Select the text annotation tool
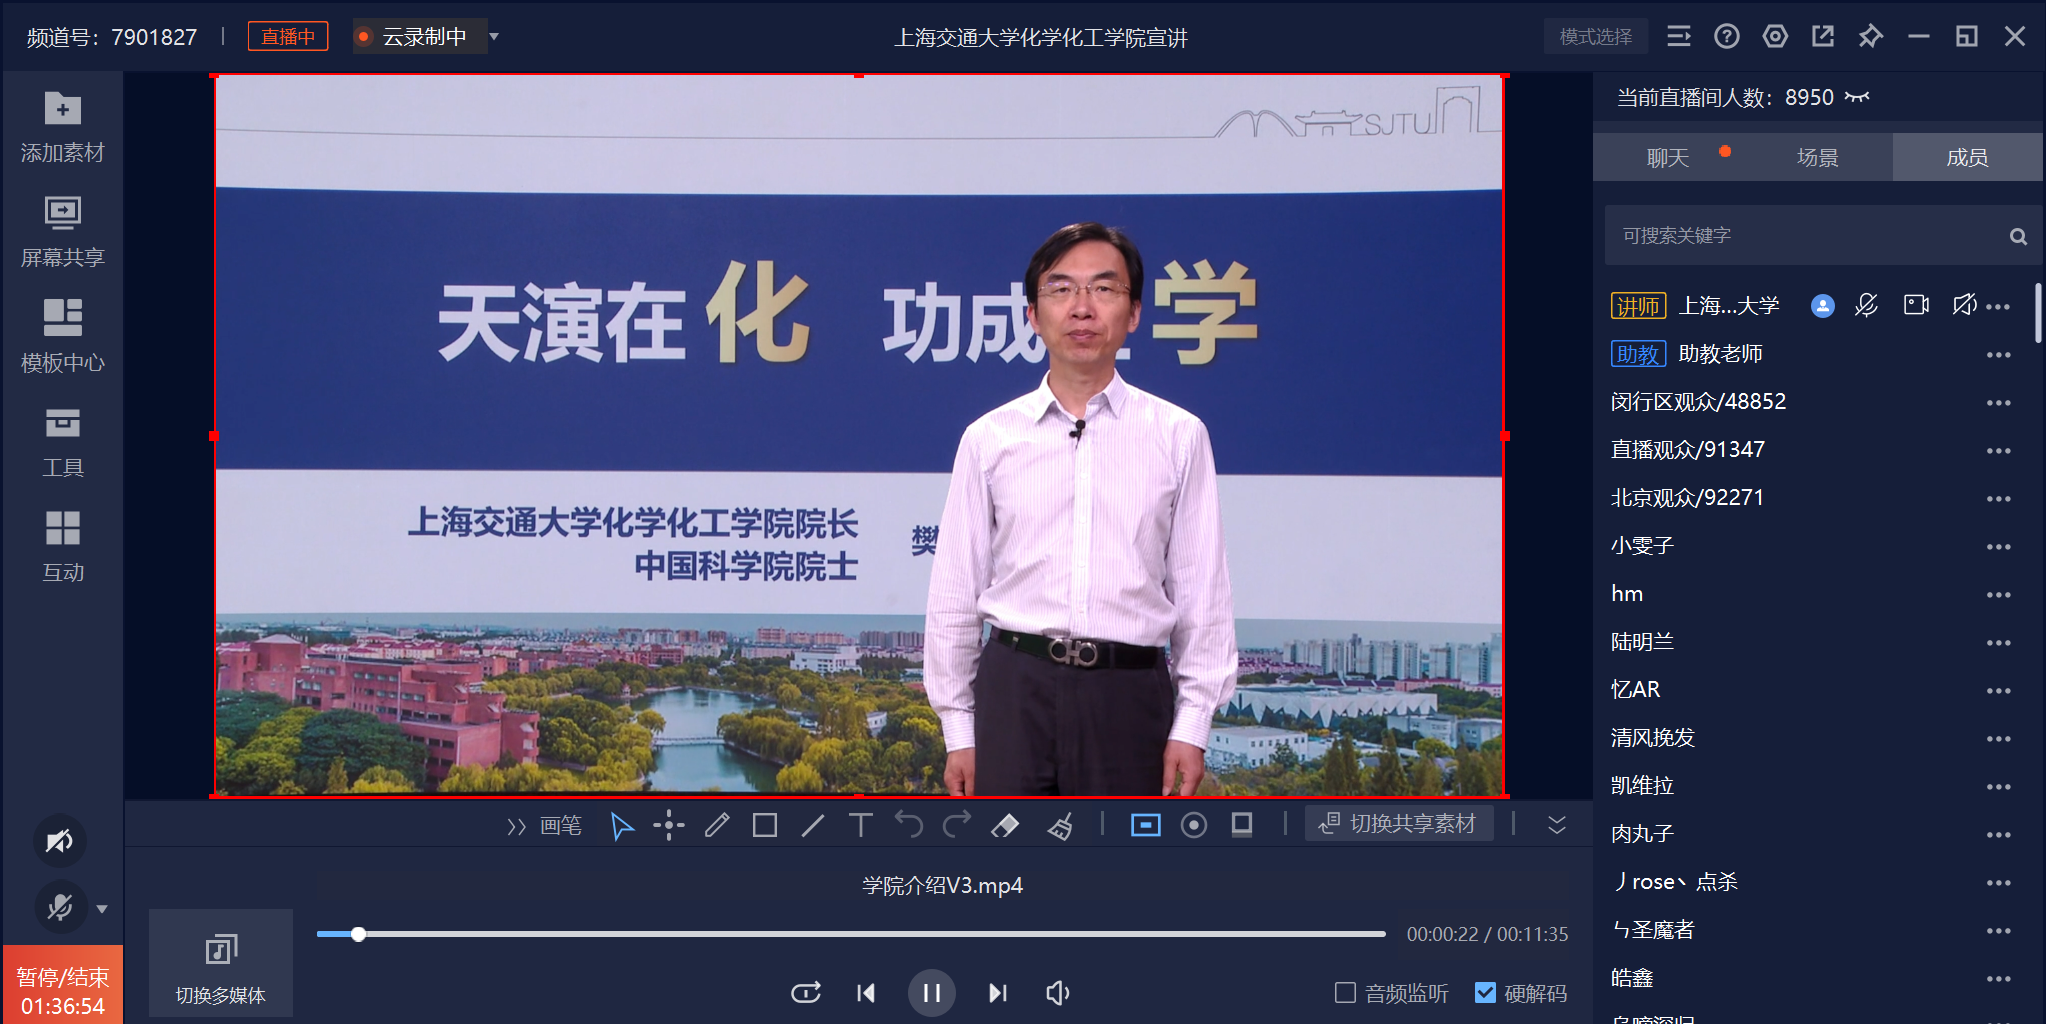Viewport: 2046px width, 1024px height. [x=860, y=826]
